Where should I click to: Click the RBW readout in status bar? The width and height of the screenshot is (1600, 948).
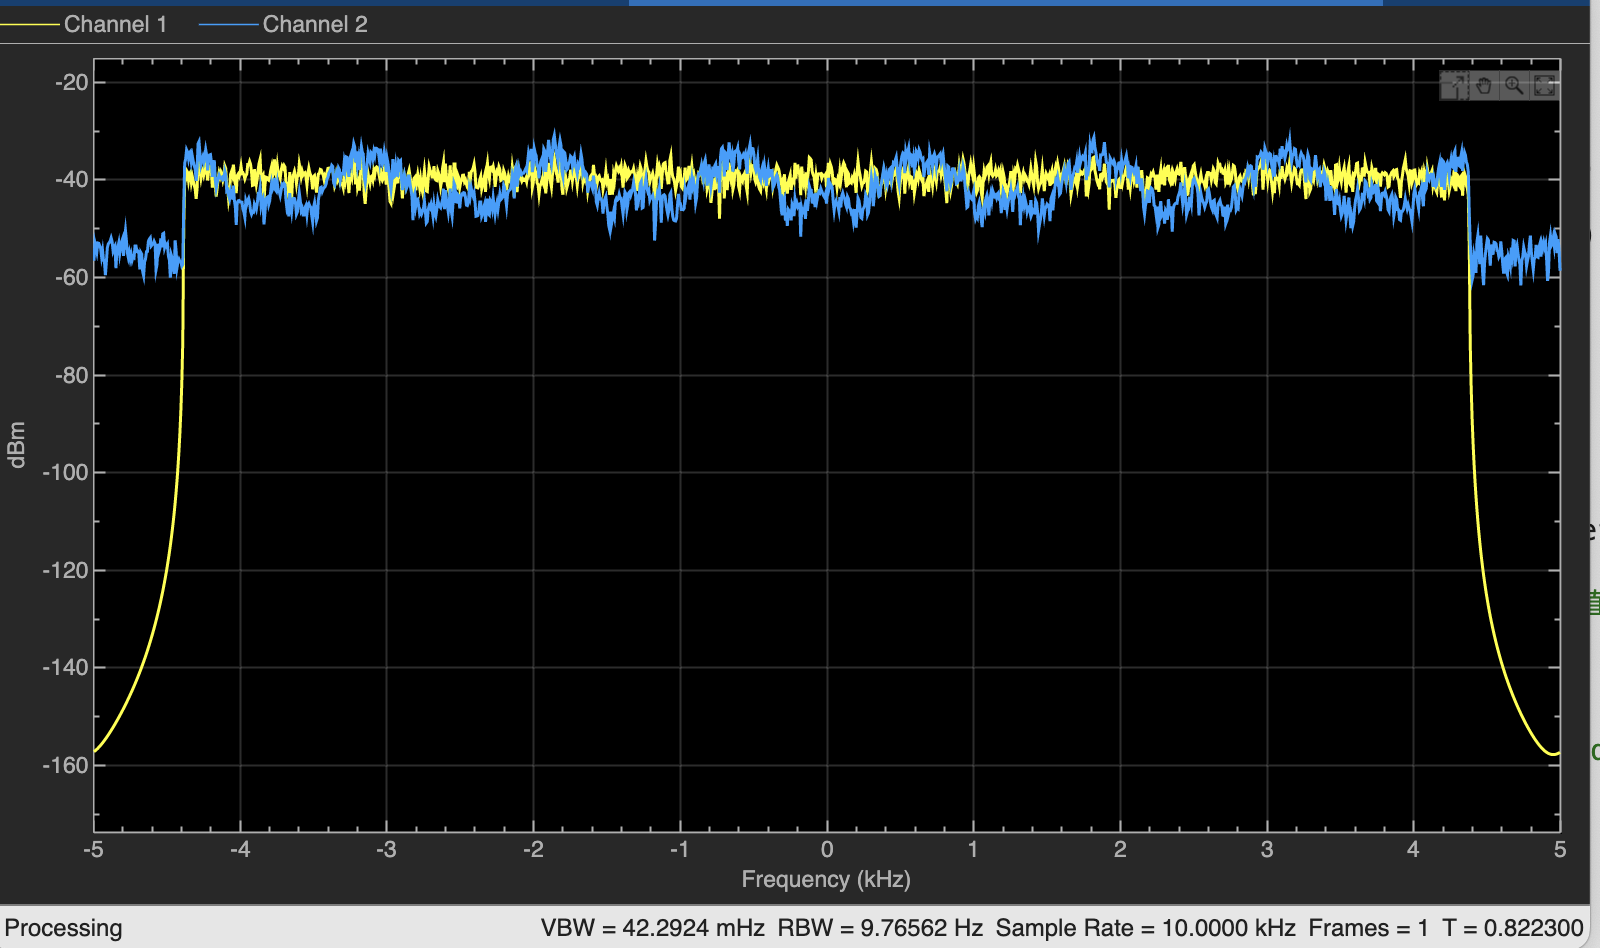click(880, 928)
